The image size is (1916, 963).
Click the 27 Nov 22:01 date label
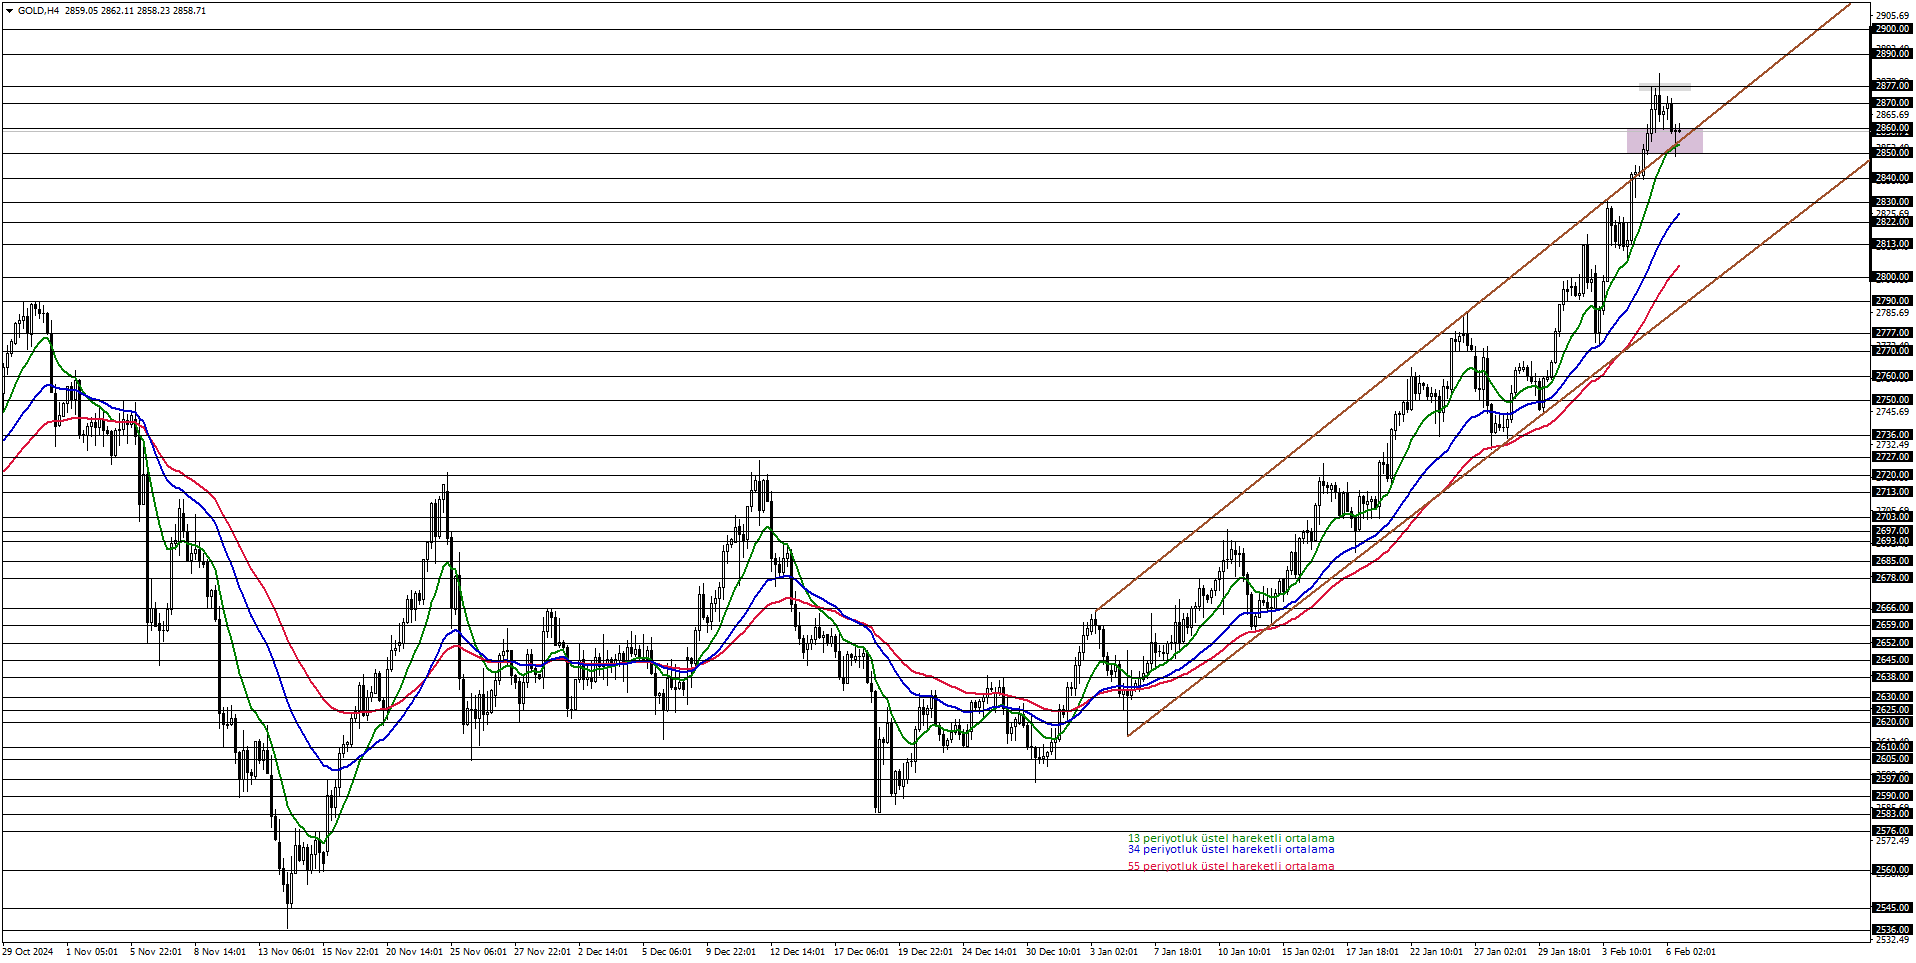coord(542,952)
